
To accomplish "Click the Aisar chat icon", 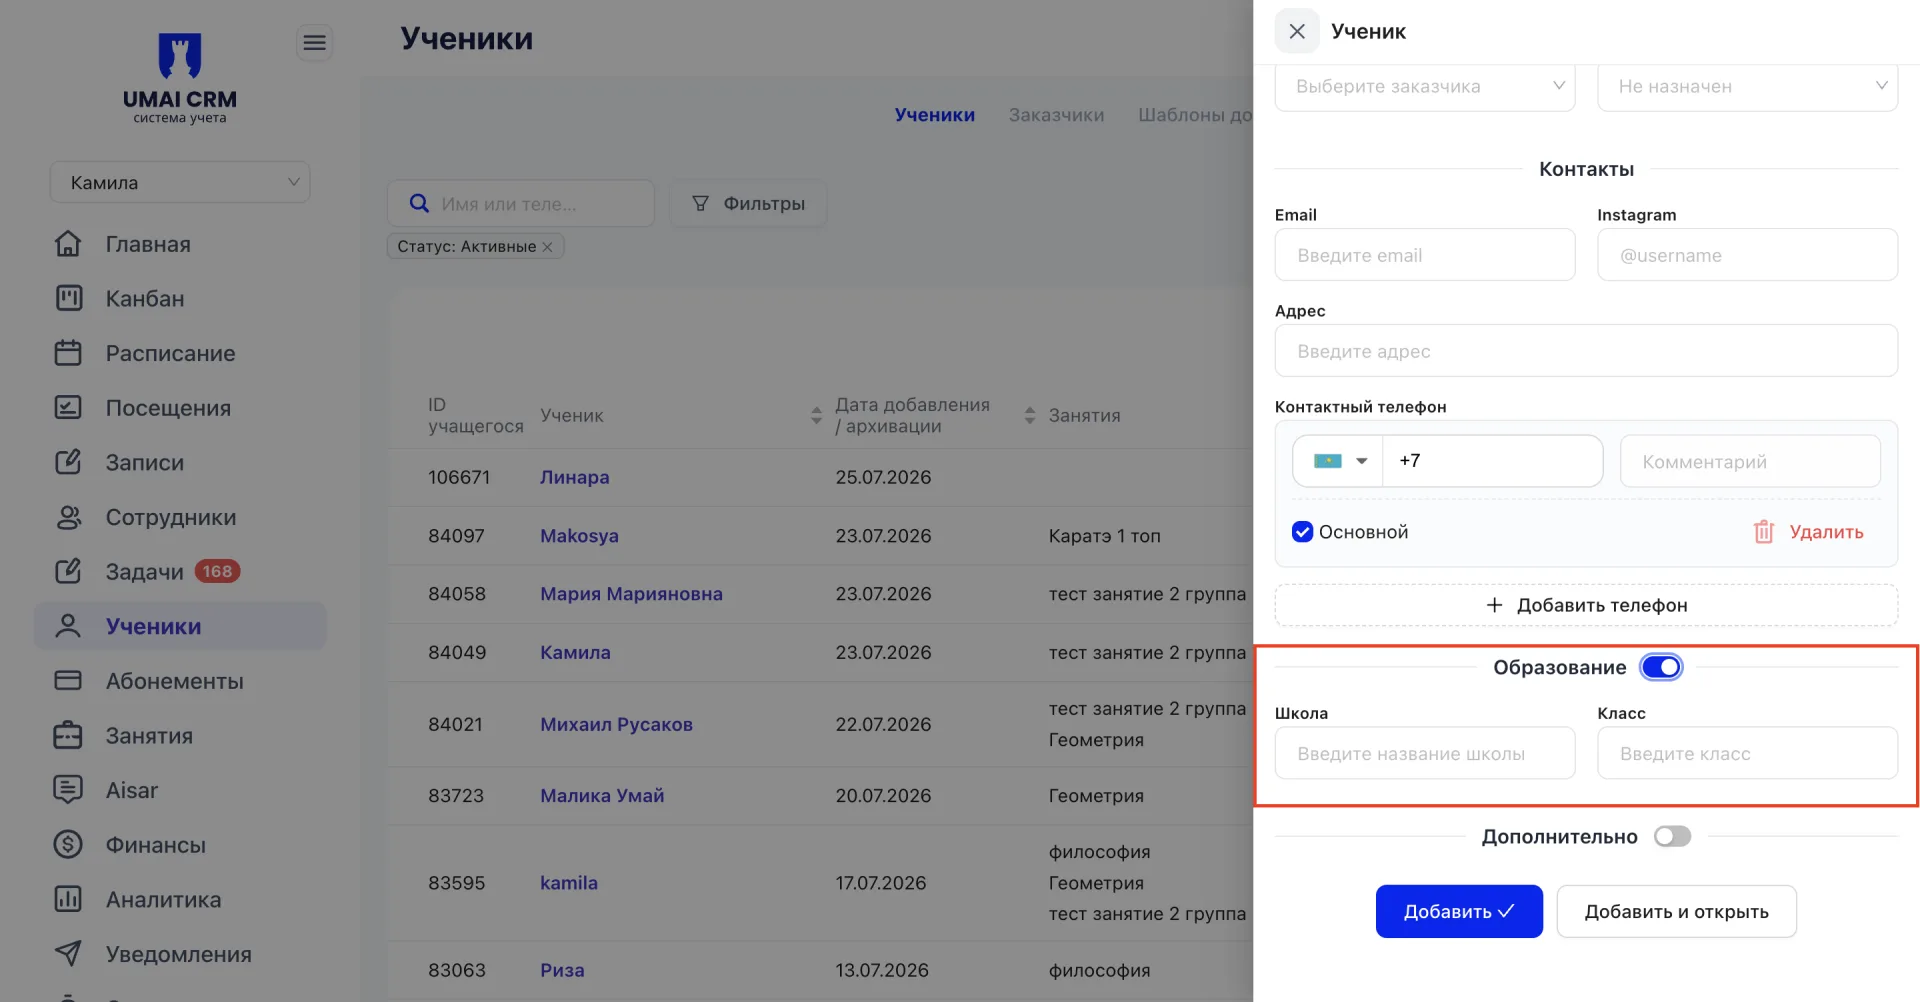I will coord(68,790).
